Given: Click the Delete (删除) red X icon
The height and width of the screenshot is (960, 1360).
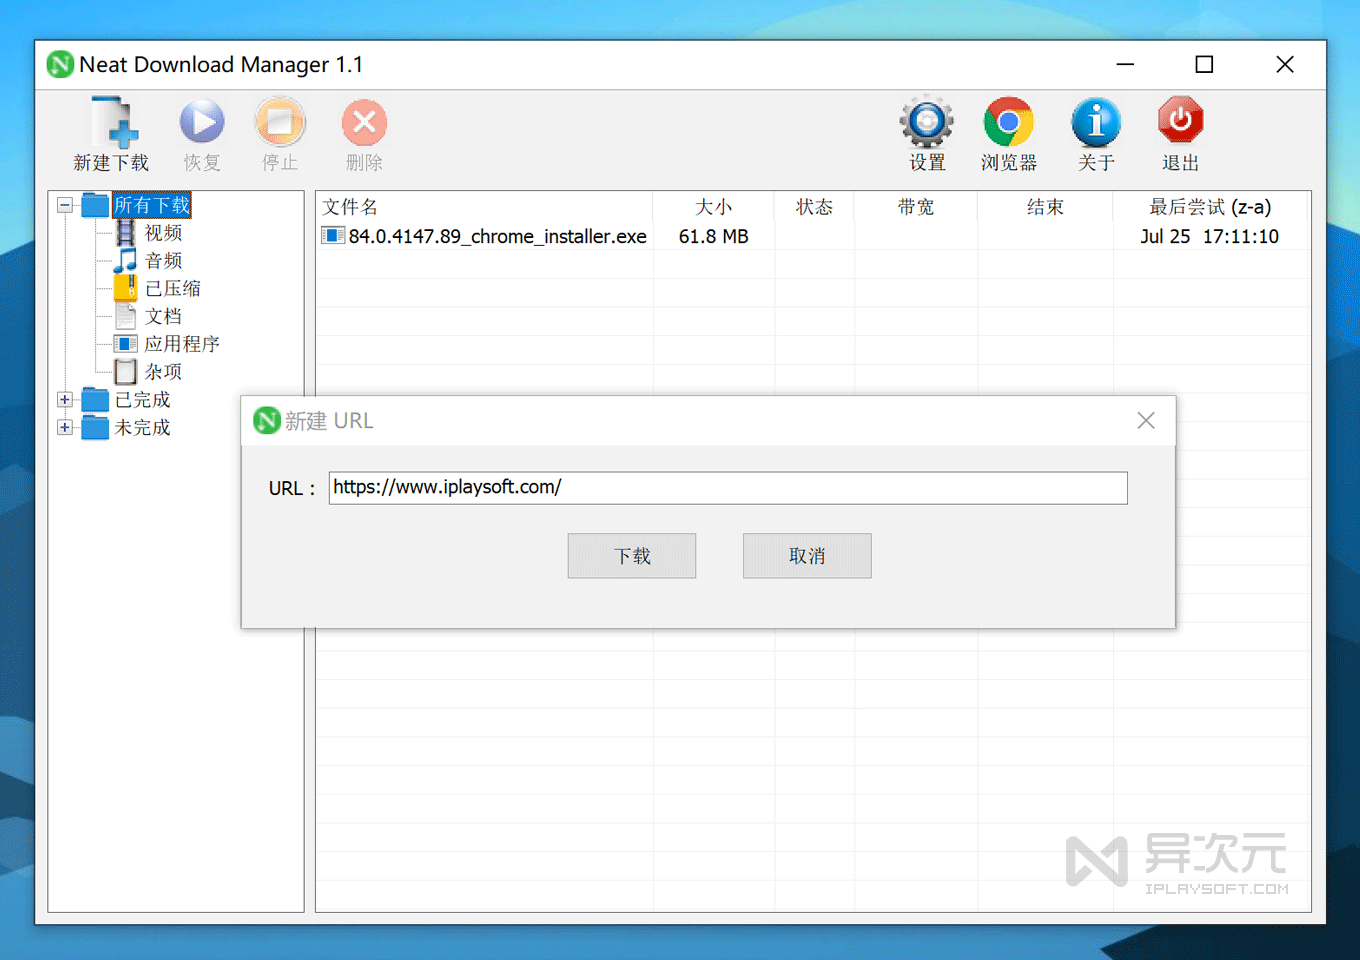Looking at the screenshot, I should (364, 123).
